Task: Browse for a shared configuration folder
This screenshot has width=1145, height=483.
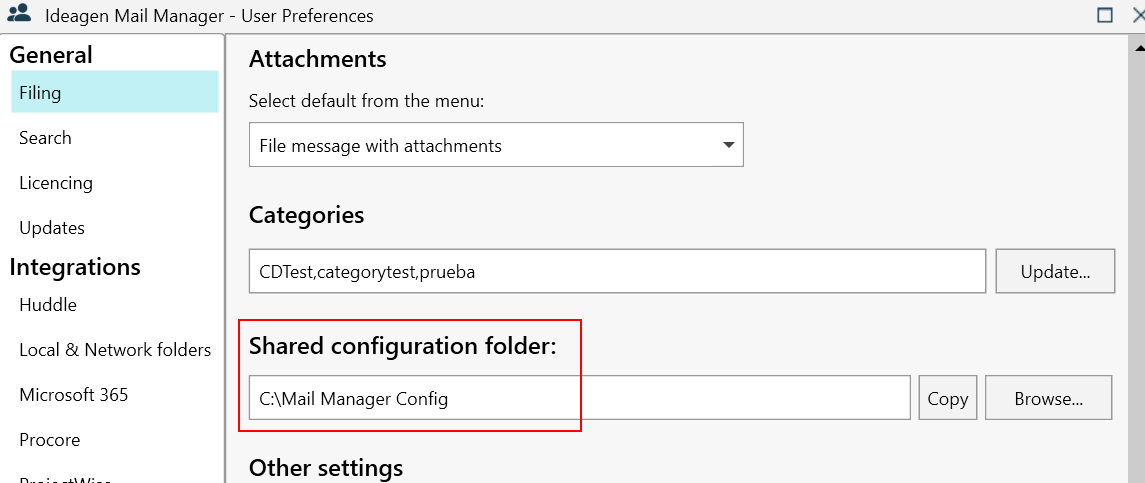Action: click(1048, 398)
